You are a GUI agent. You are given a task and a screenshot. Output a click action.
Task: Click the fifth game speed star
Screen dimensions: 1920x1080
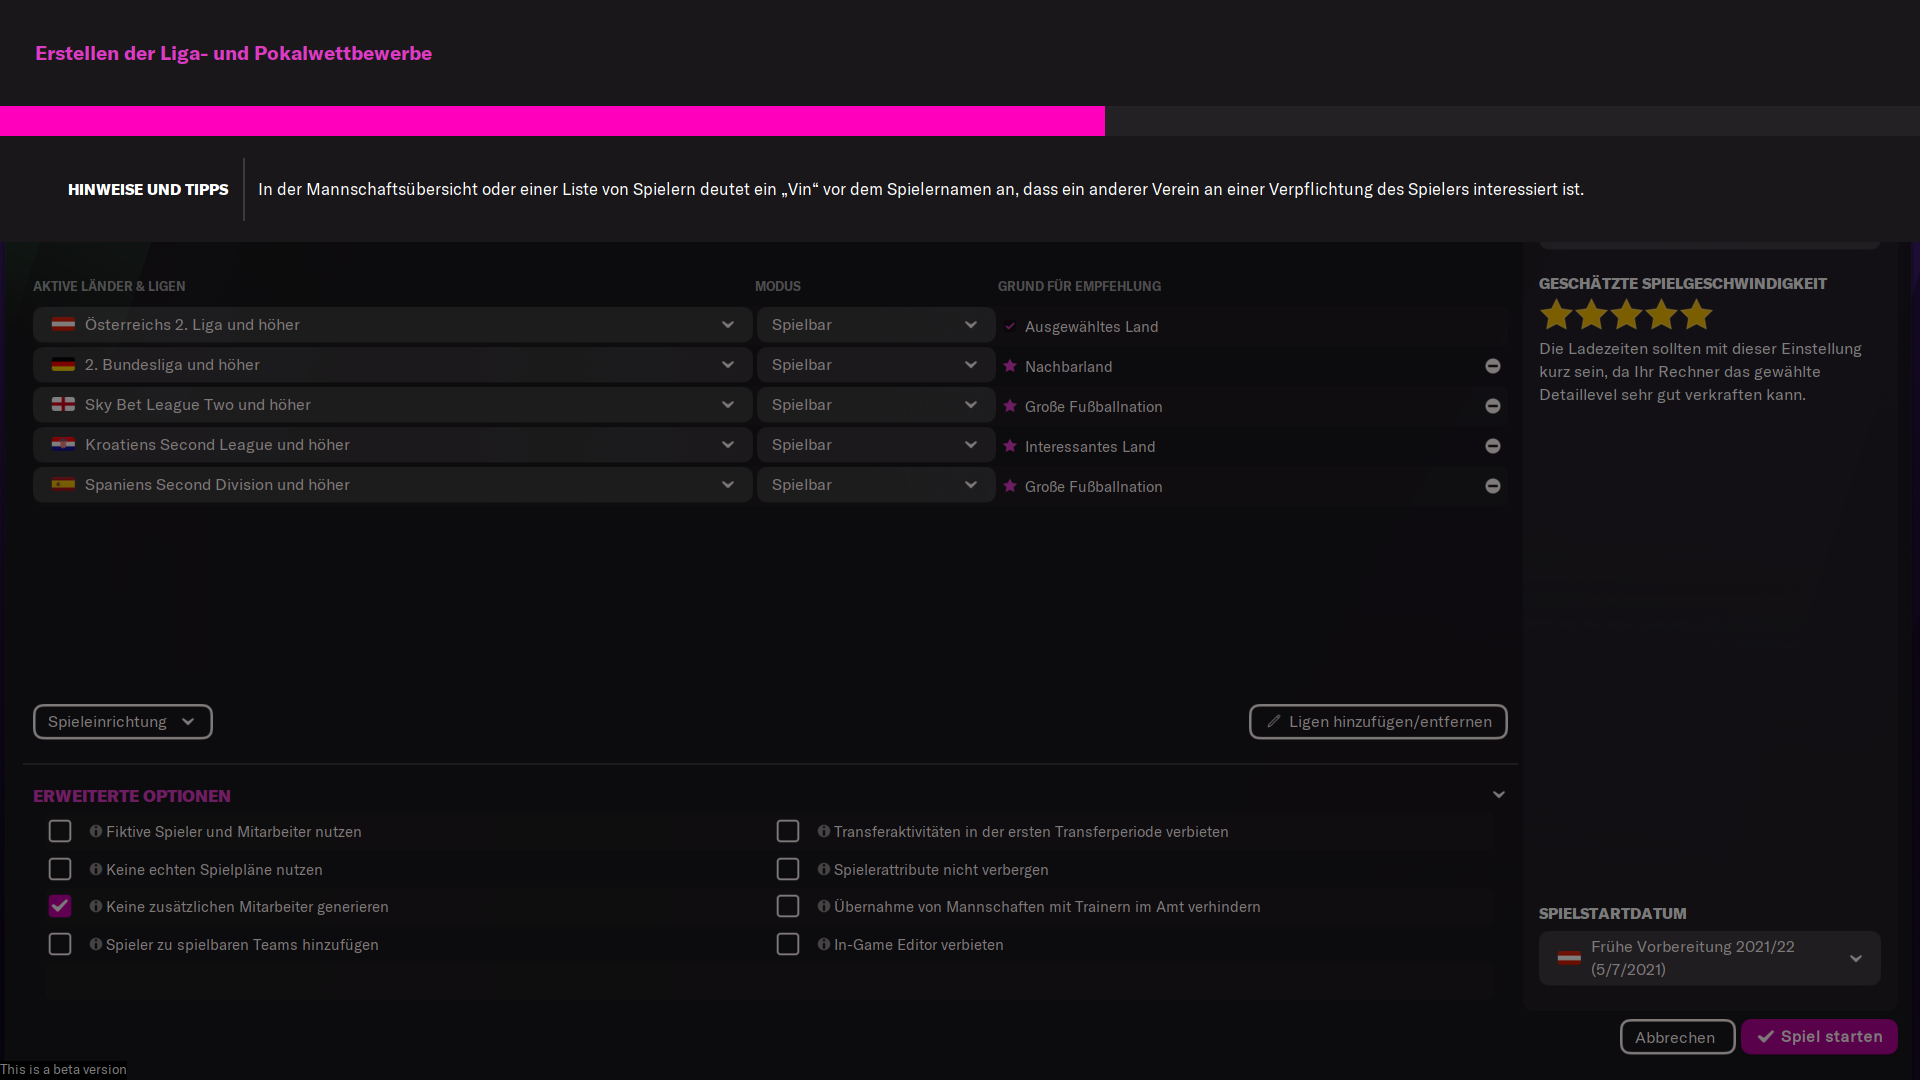1696,315
